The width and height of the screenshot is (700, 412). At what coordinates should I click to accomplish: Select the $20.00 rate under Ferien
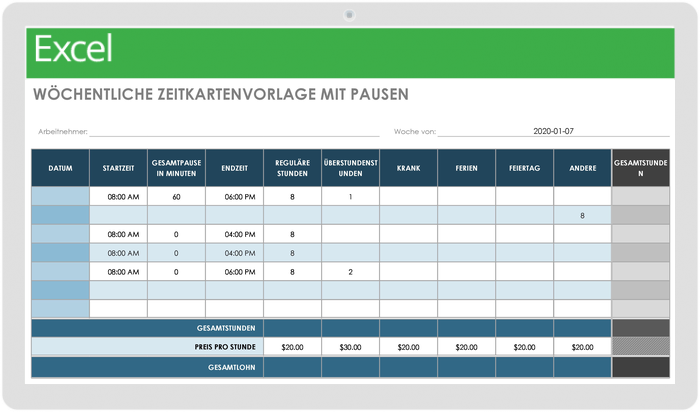[x=467, y=347]
